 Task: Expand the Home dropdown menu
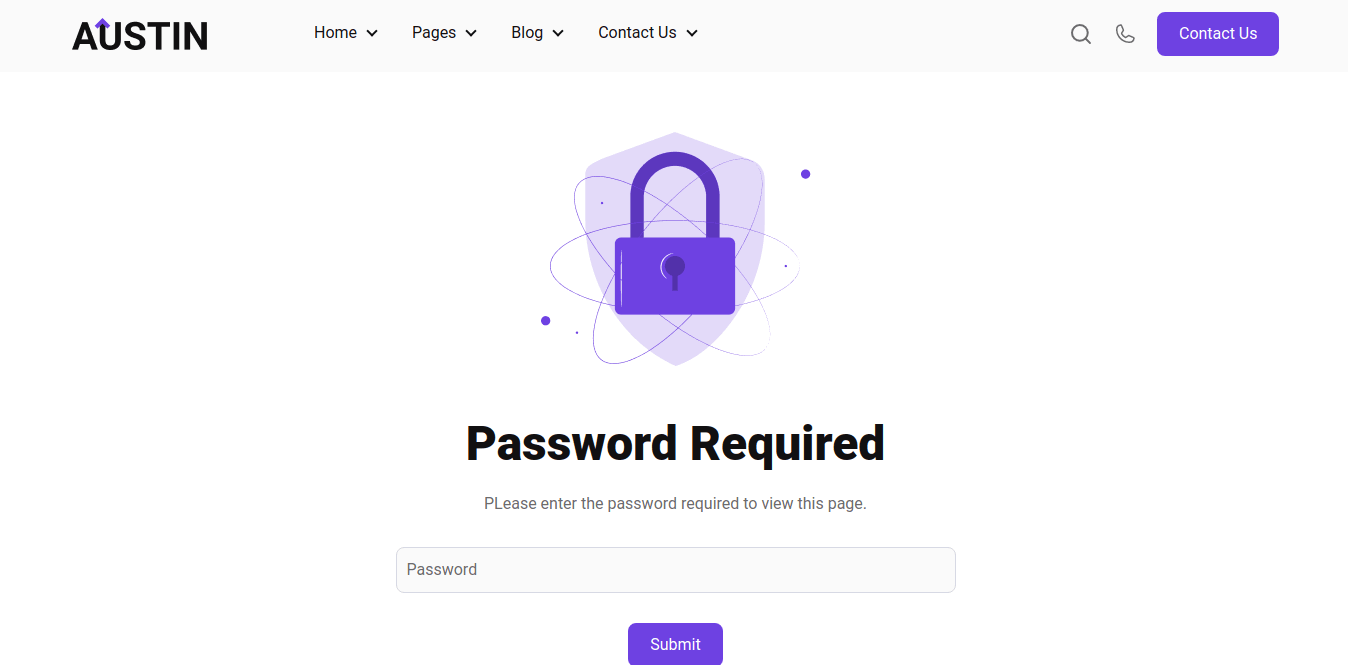point(373,32)
